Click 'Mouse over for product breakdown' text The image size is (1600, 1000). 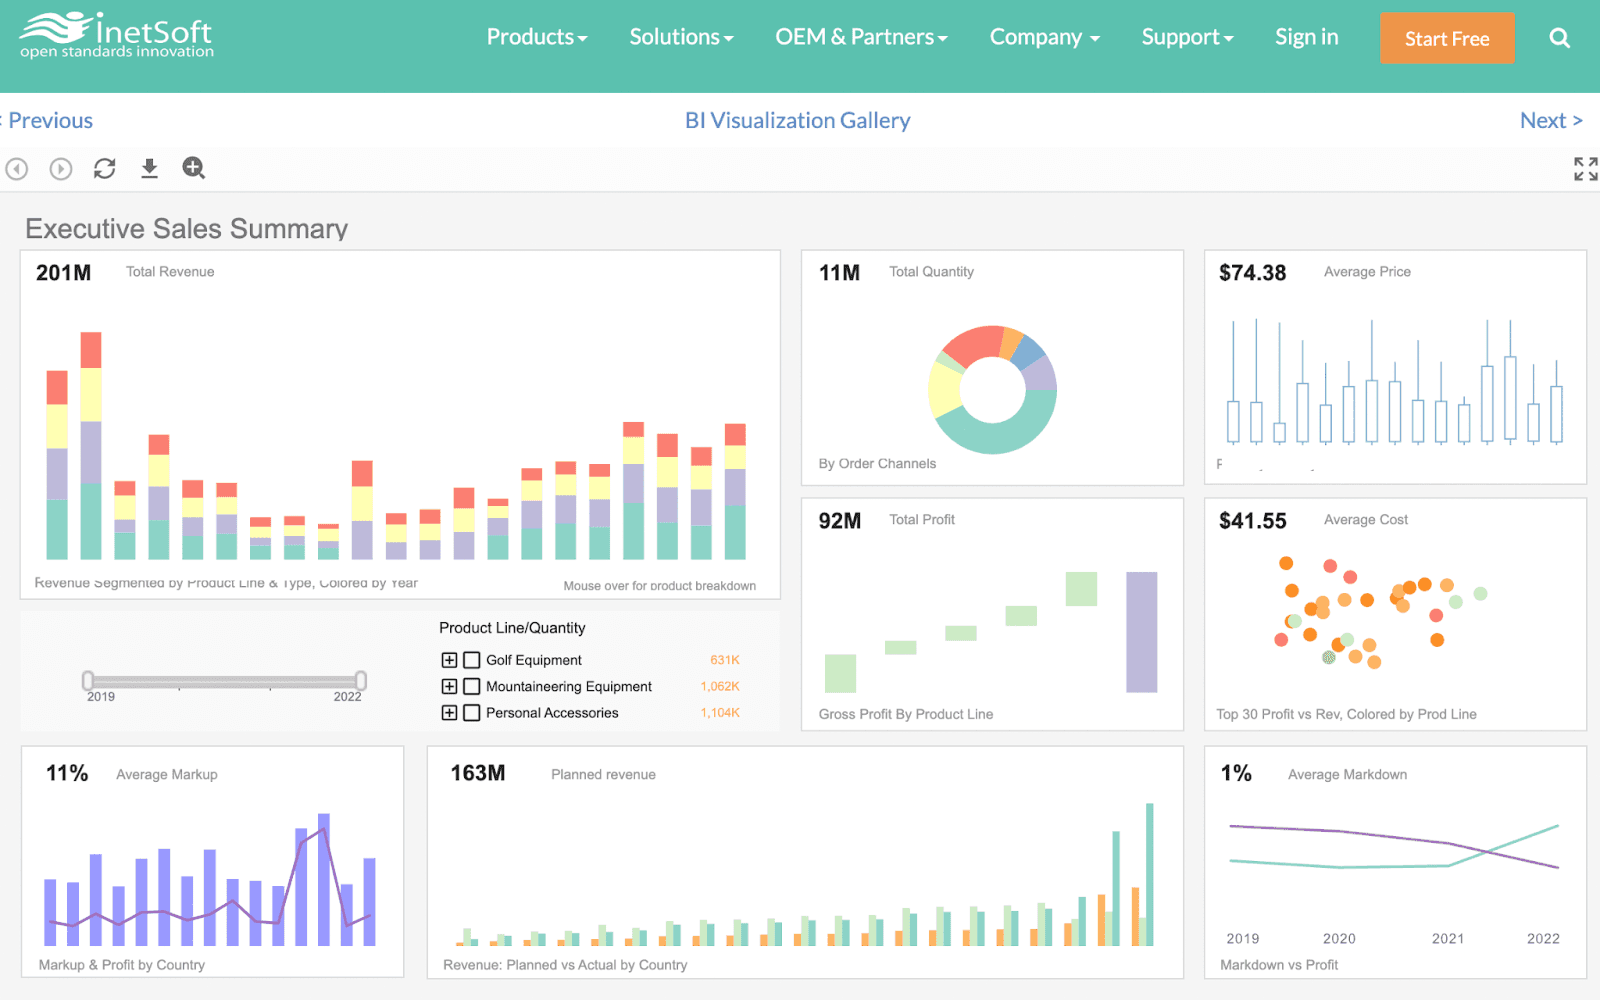tap(659, 586)
